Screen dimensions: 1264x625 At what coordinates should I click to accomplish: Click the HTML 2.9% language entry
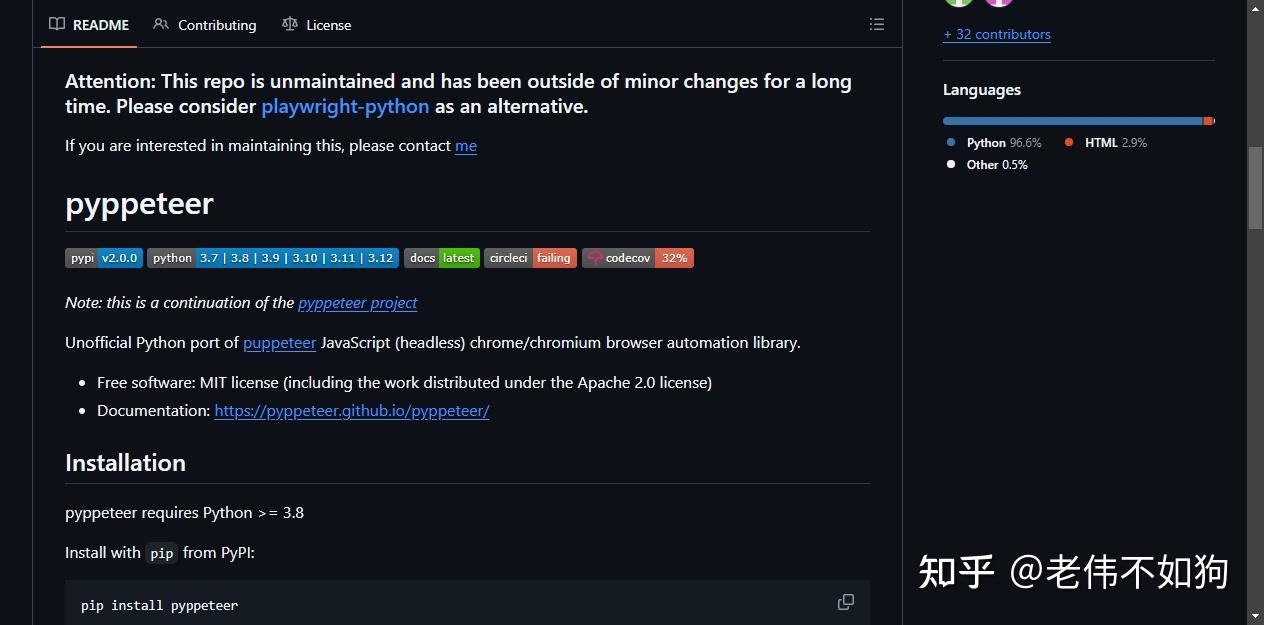point(1106,143)
